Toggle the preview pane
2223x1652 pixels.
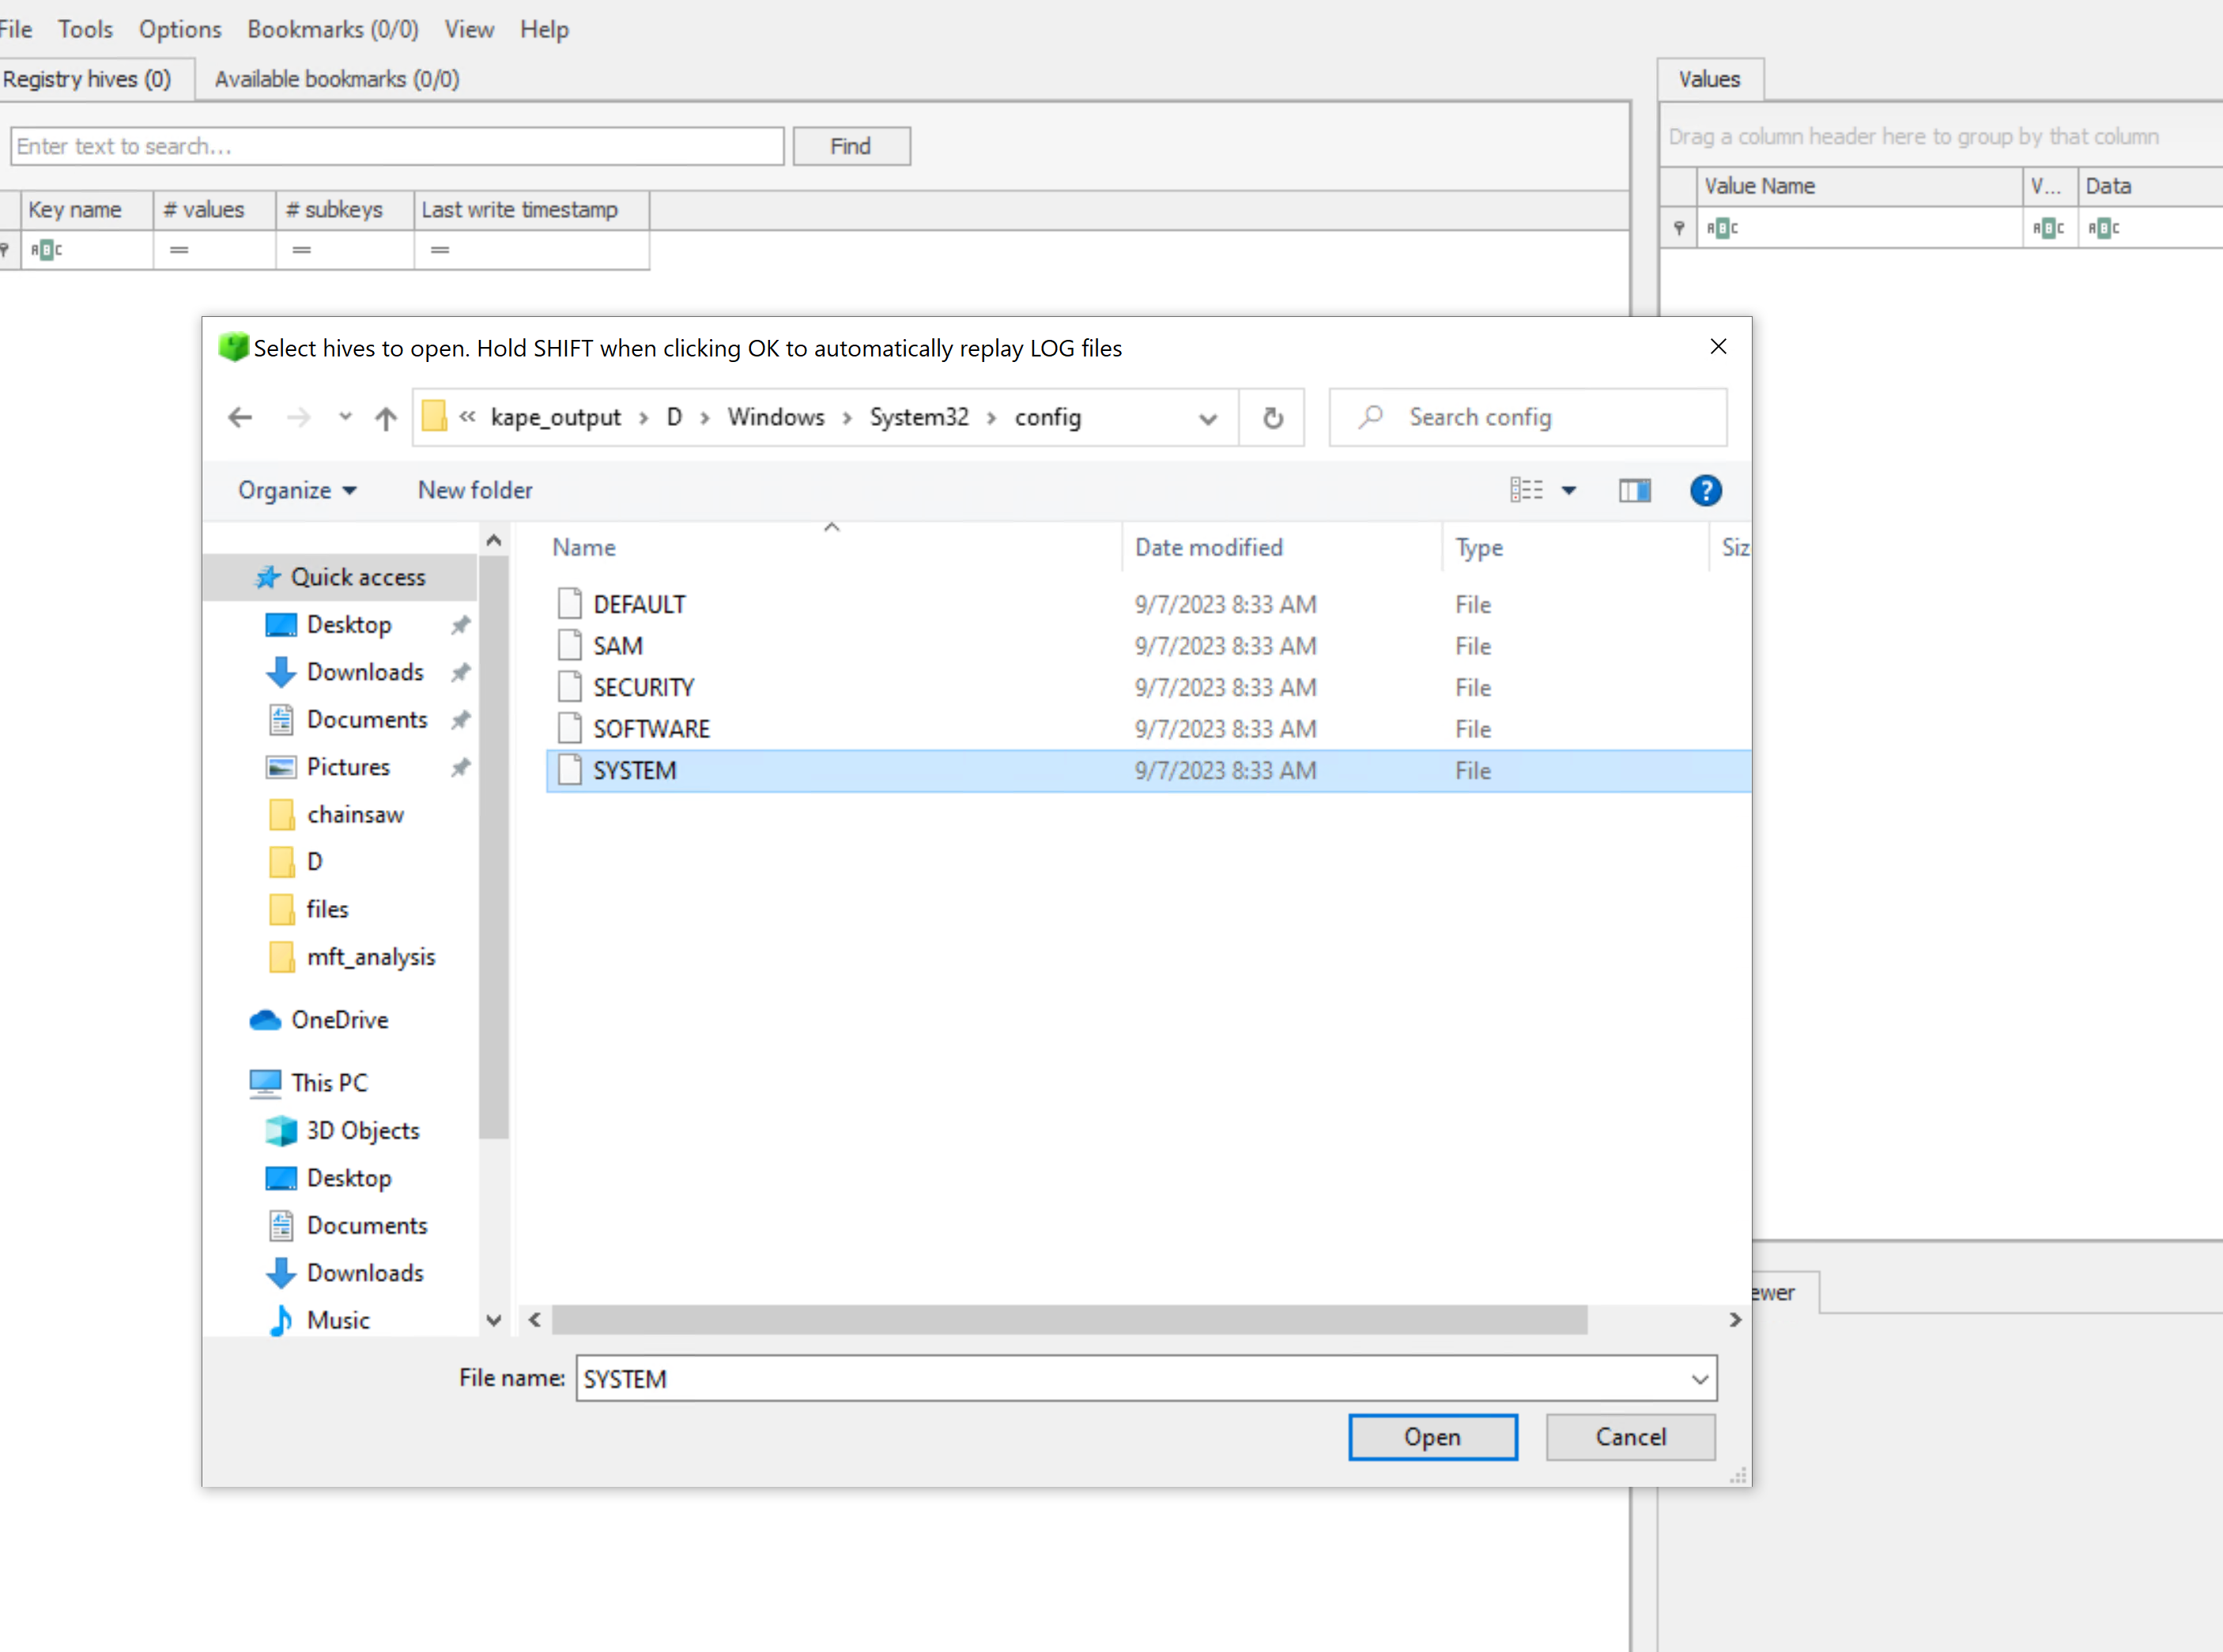pos(1635,490)
